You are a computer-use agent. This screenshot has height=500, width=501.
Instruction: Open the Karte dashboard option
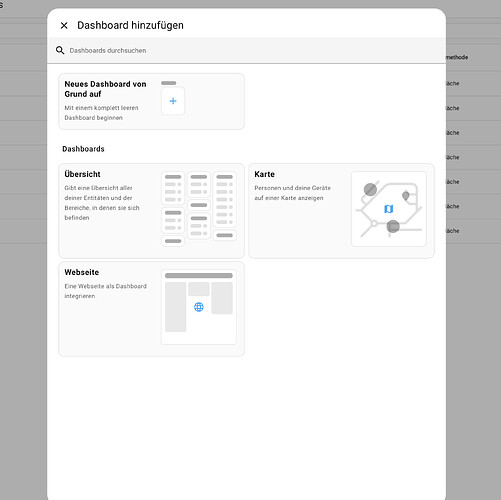pos(341,211)
